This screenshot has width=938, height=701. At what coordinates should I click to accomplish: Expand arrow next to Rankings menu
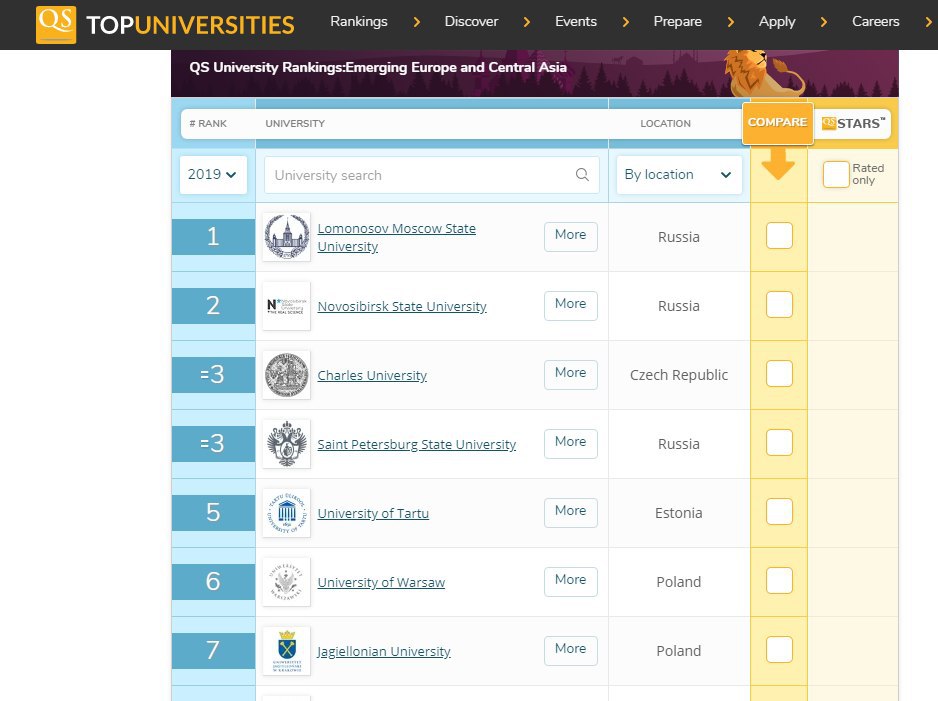417,22
